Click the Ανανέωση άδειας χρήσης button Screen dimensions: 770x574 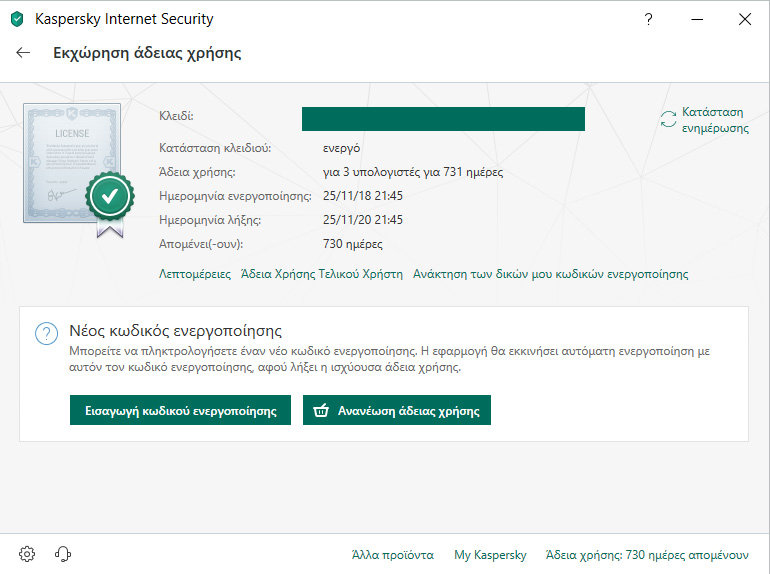tap(397, 410)
